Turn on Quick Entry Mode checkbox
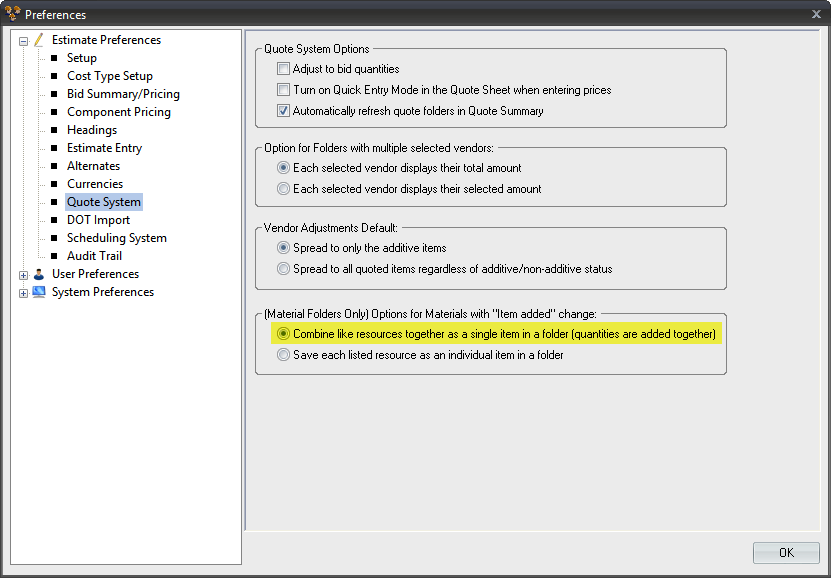 click(x=284, y=90)
